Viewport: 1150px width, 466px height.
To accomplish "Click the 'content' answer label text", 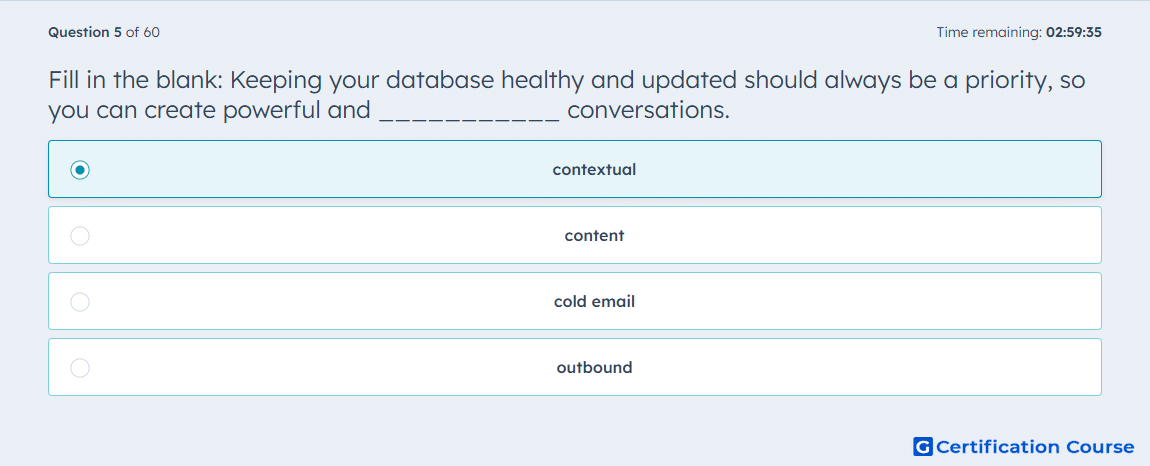I will click(x=594, y=236).
